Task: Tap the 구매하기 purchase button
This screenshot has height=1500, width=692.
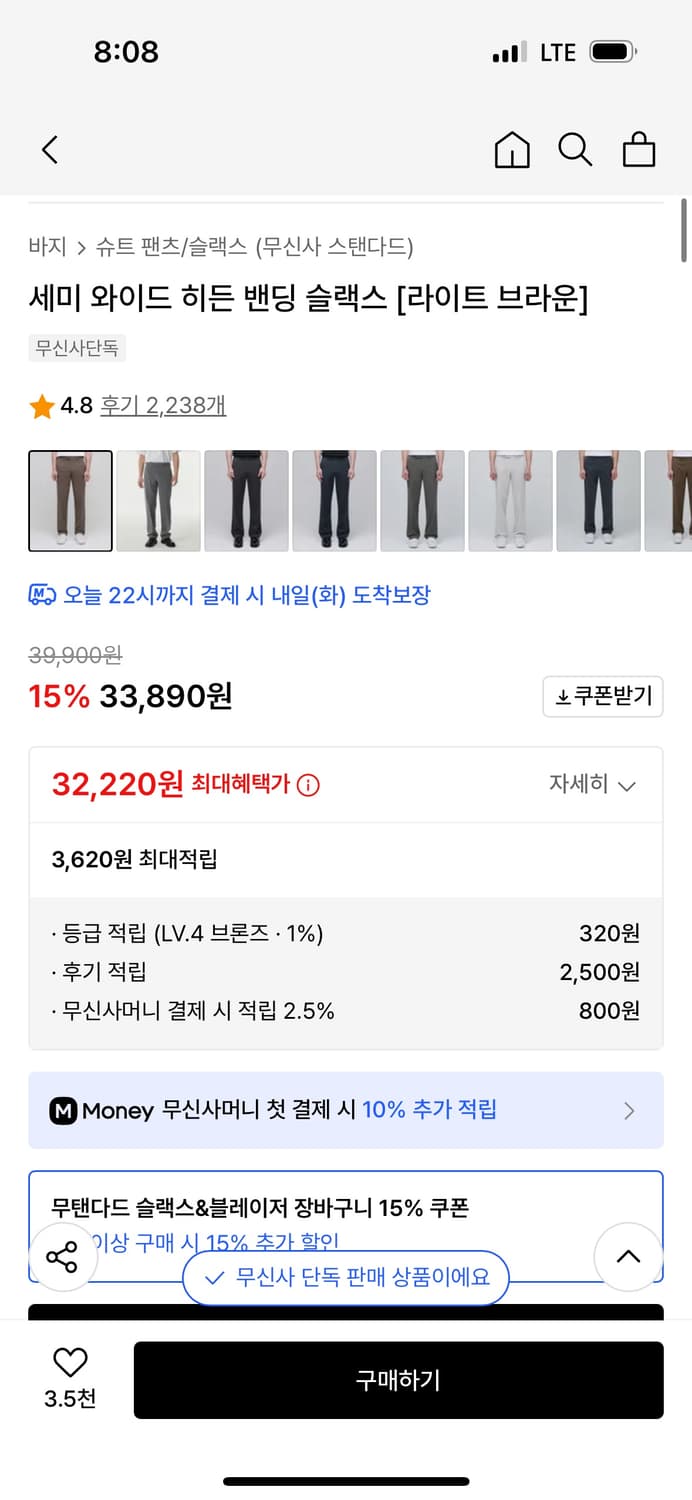Action: (x=399, y=1380)
